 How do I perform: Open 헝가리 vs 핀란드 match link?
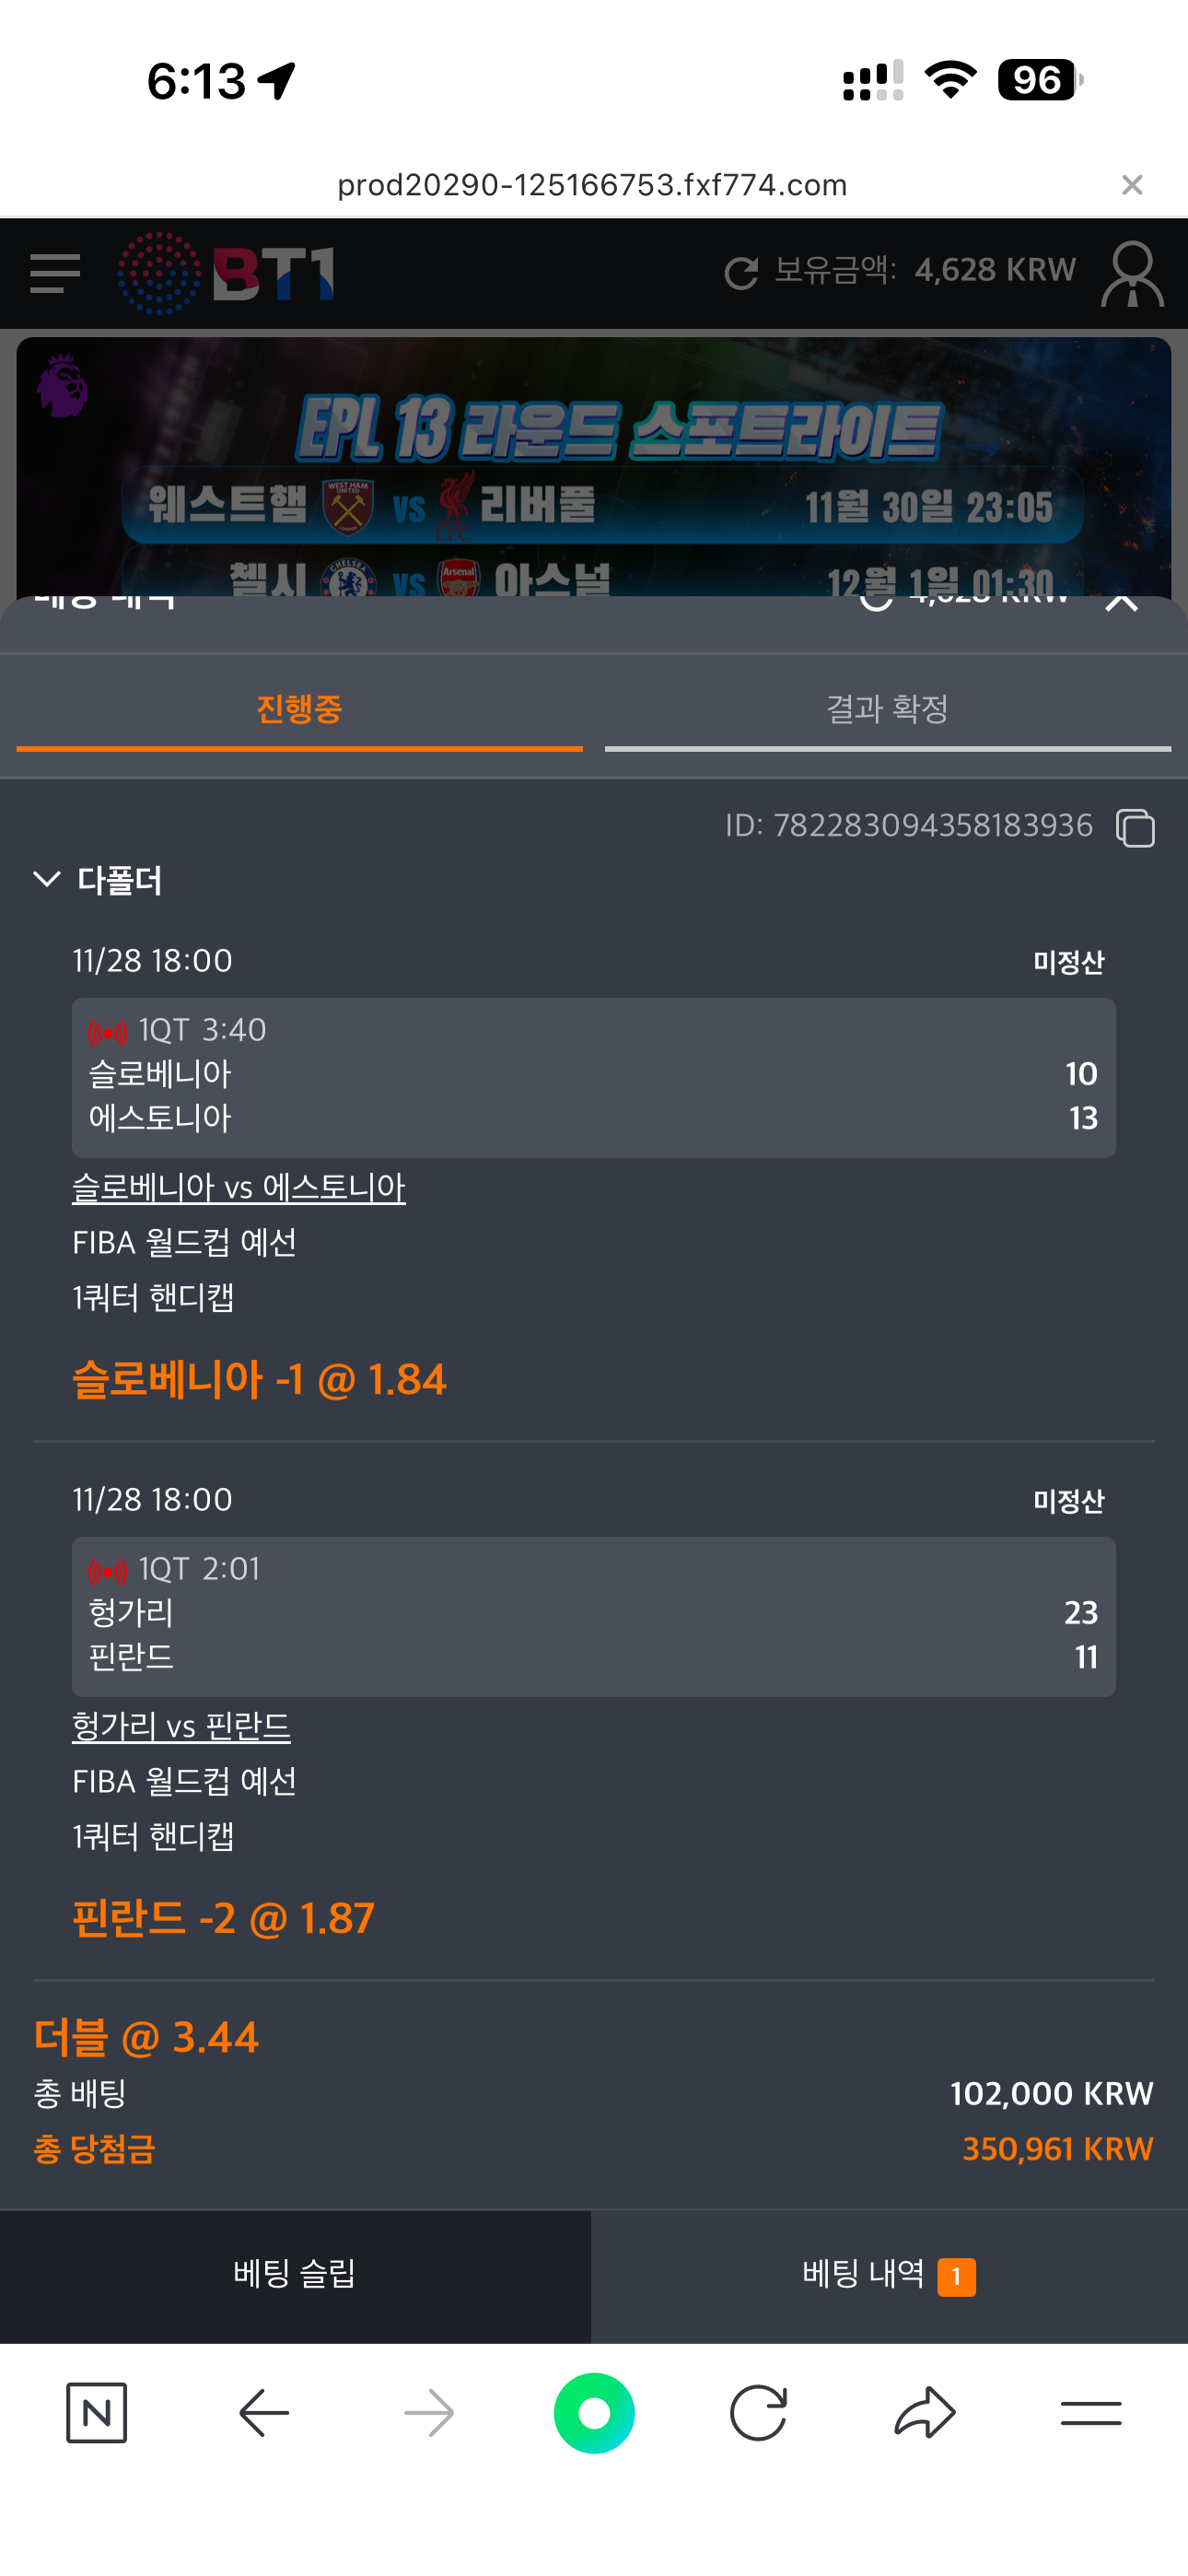click(181, 1727)
